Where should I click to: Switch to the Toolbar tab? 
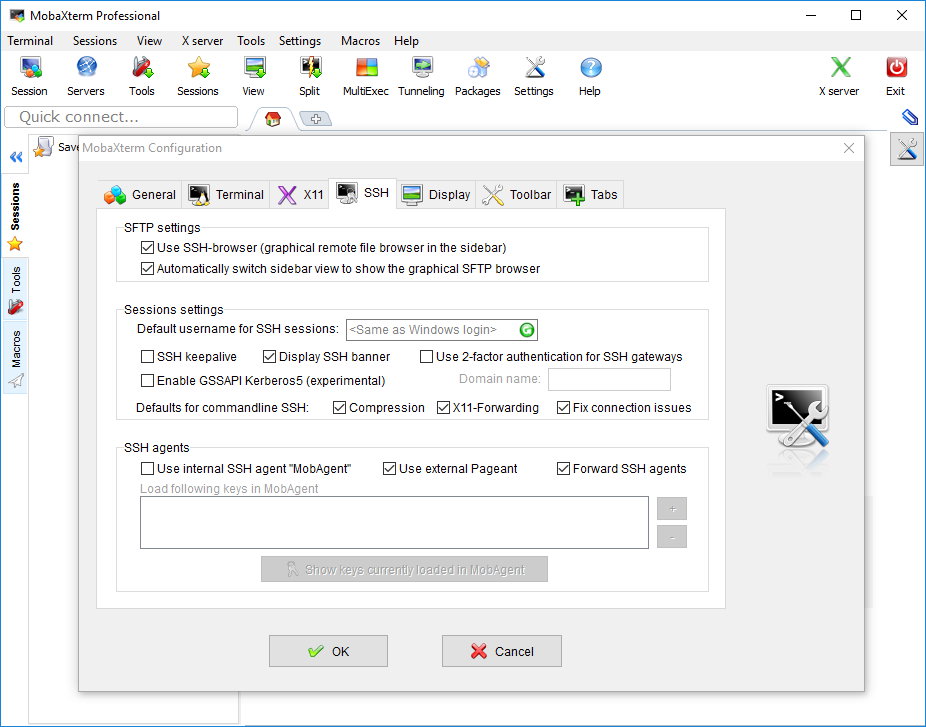tap(516, 194)
